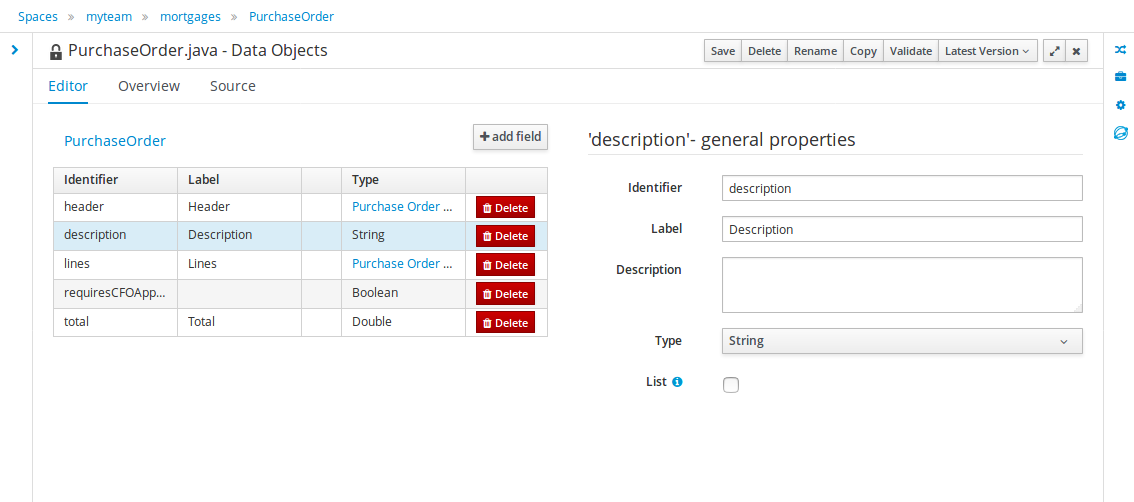Switch to the Source tab
The width and height of the screenshot is (1134, 502).
pos(232,86)
